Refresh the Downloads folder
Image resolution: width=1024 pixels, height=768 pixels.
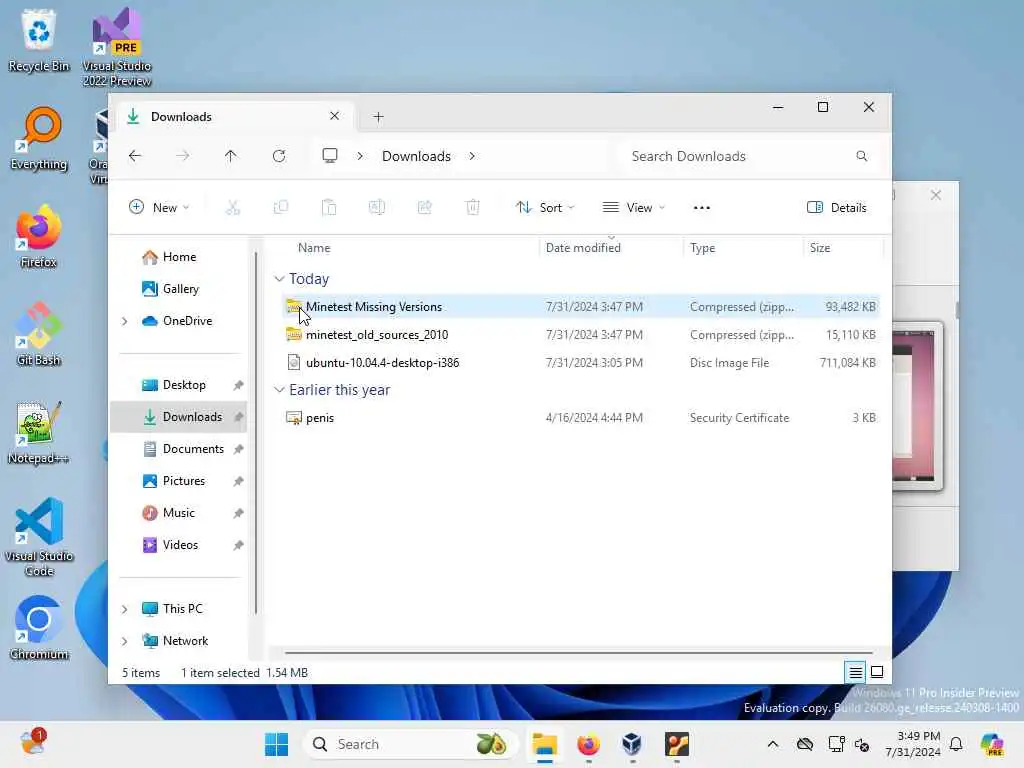[x=279, y=156]
